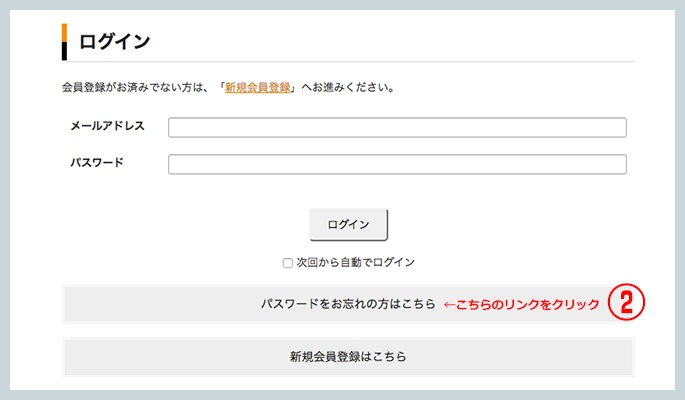This screenshot has height=400, width=685.
Task: Click empty gray area left of パスワードをお忘れ text
Action: [x=162, y=304]
